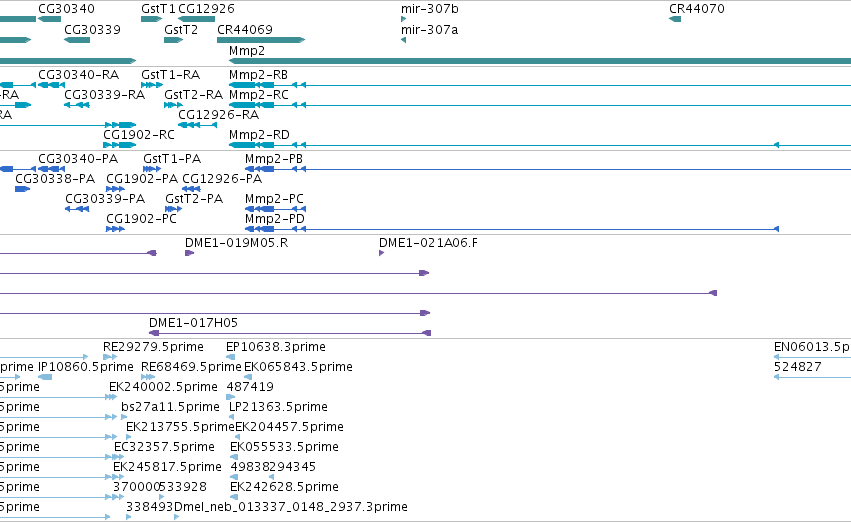Select the CG30338-PA protein label
Image resolution: width=851 pixels, height=522 pixels.
[55, 179]
